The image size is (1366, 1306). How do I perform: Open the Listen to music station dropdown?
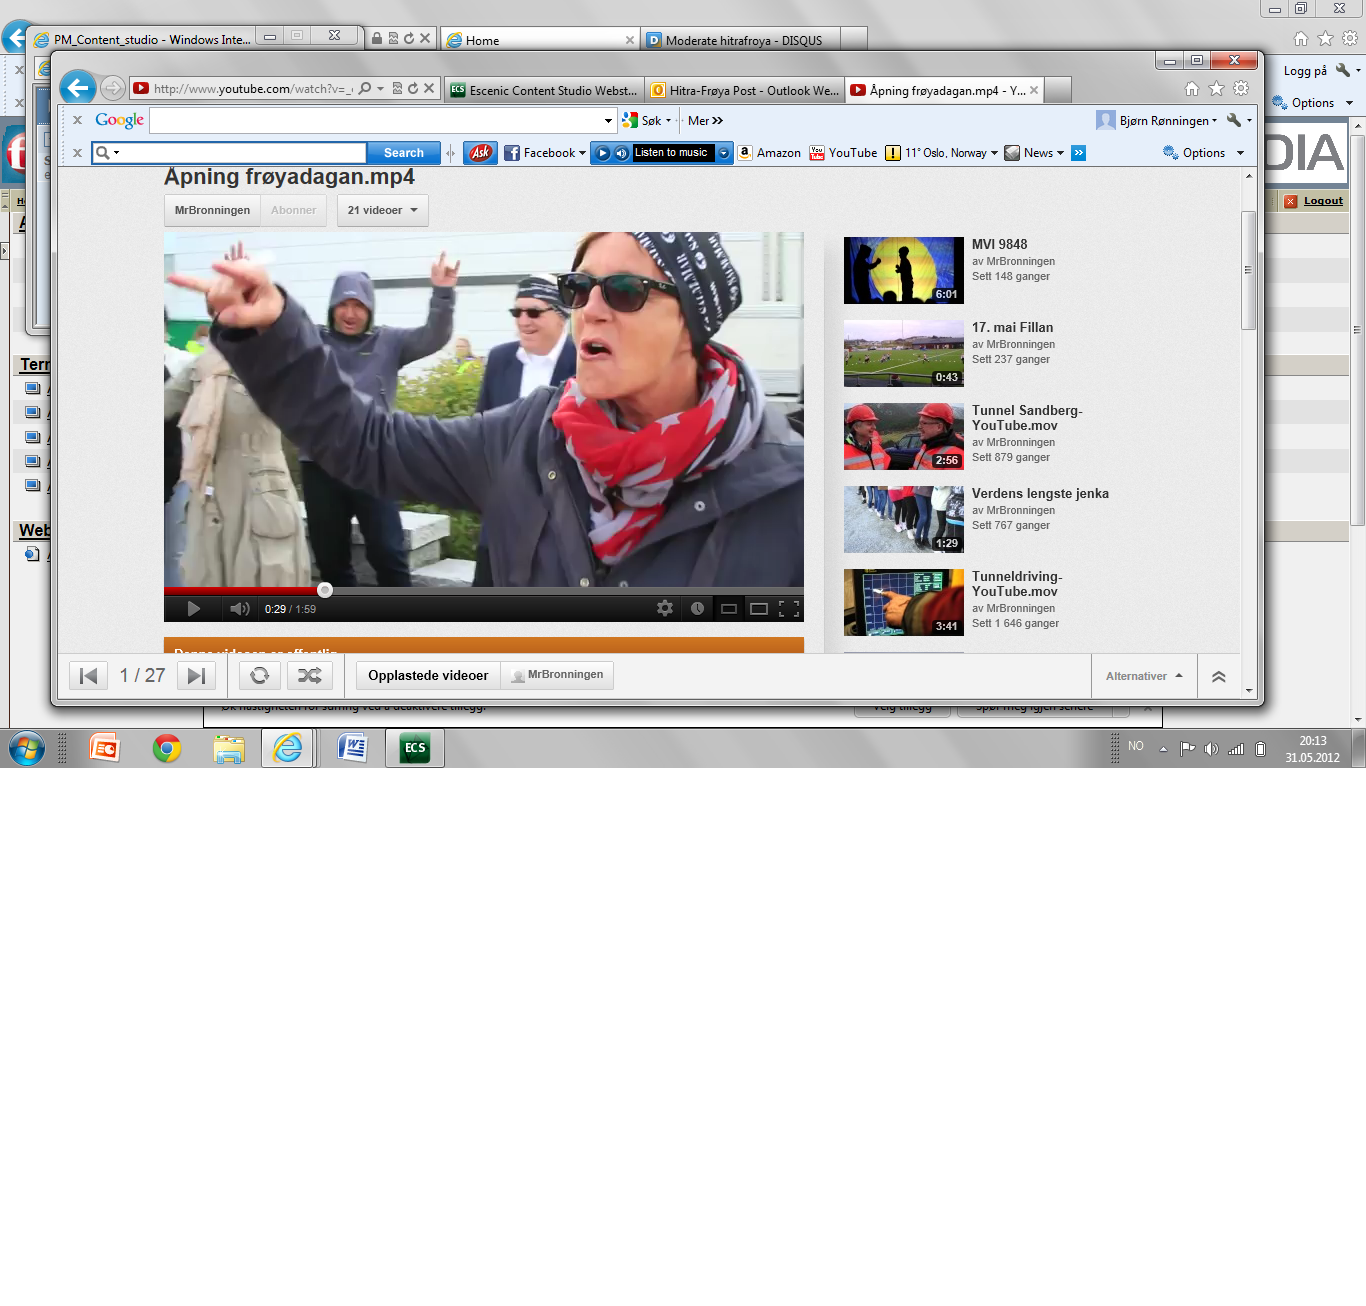(x=724, y=153)
